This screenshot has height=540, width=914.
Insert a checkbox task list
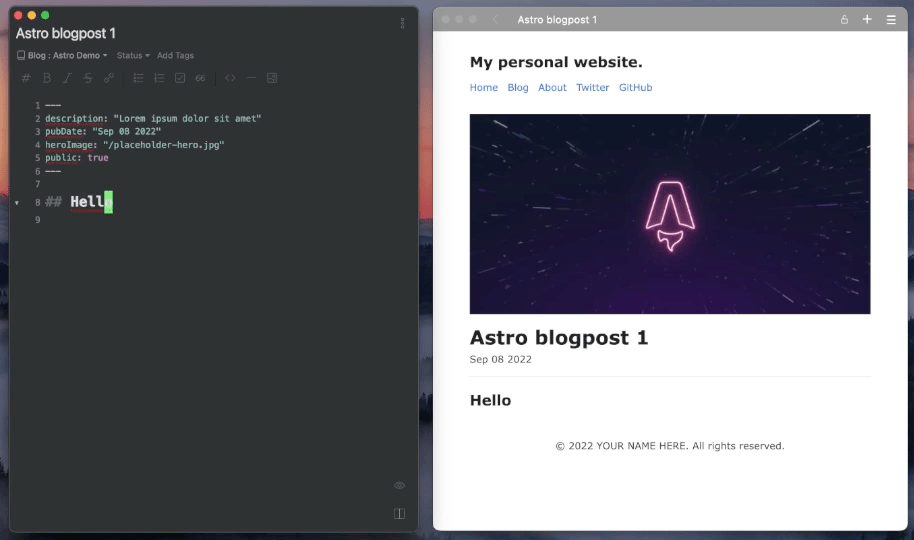pos(180,78)
